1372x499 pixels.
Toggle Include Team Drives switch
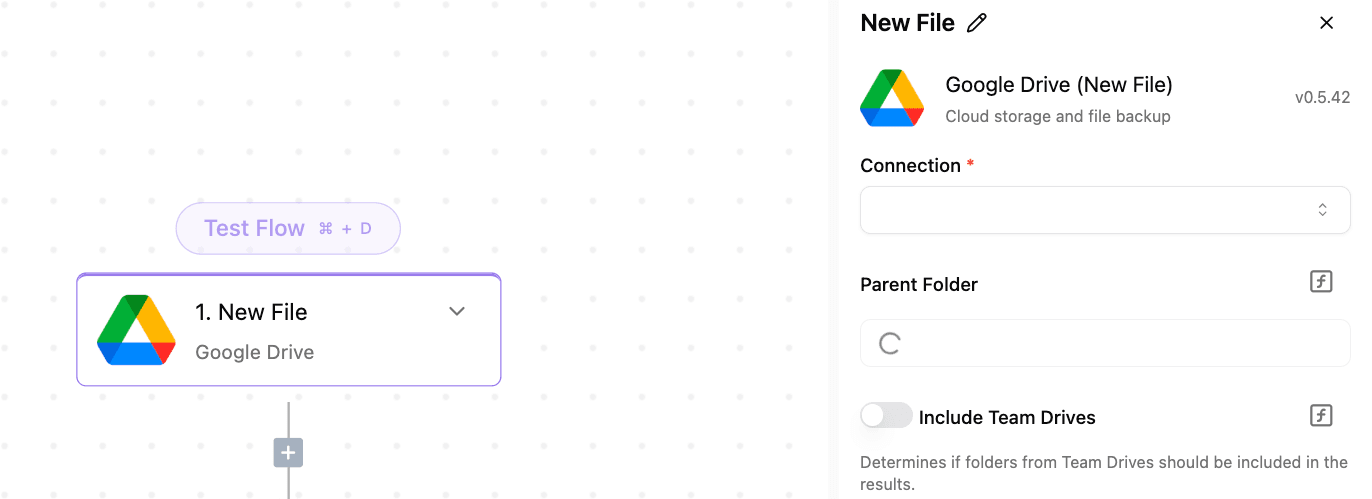pos(887,415)
